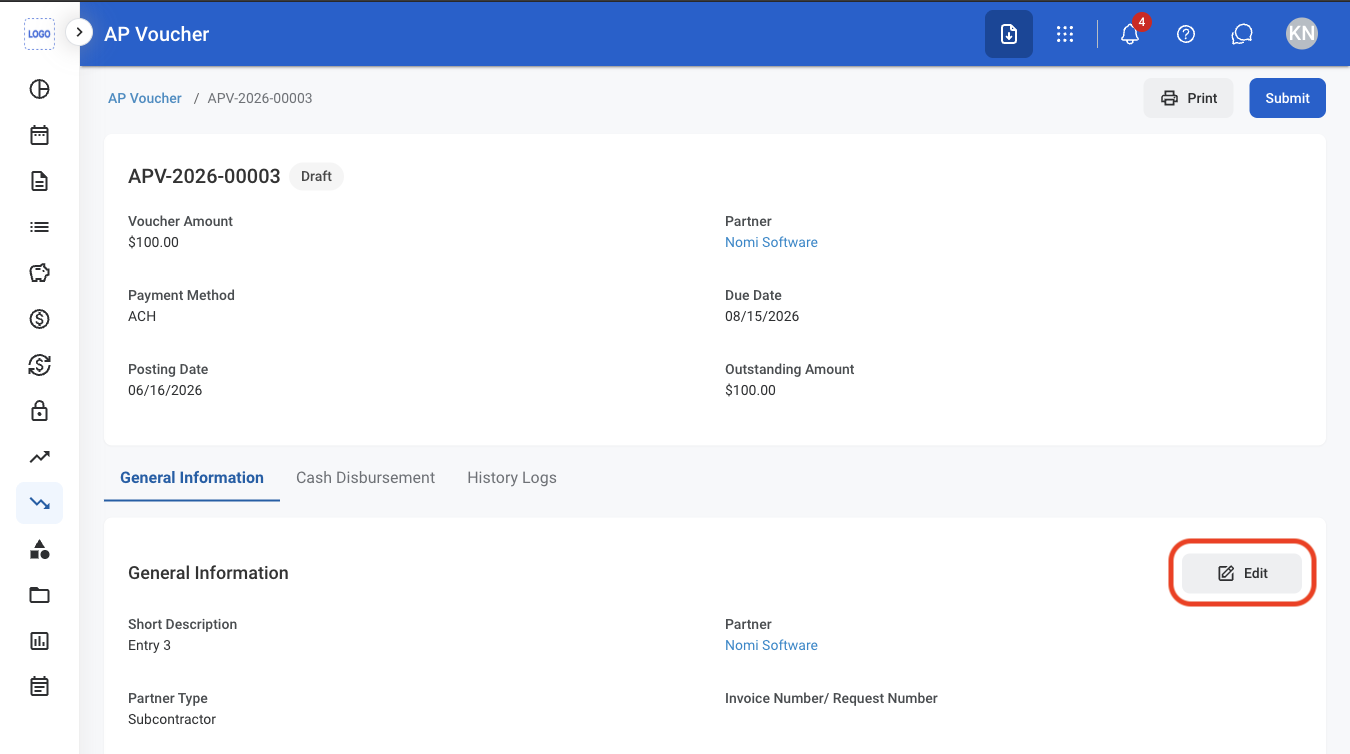Switch to the General Information tab
Viewport: 1350px width, 754px height.
[192, 478]
